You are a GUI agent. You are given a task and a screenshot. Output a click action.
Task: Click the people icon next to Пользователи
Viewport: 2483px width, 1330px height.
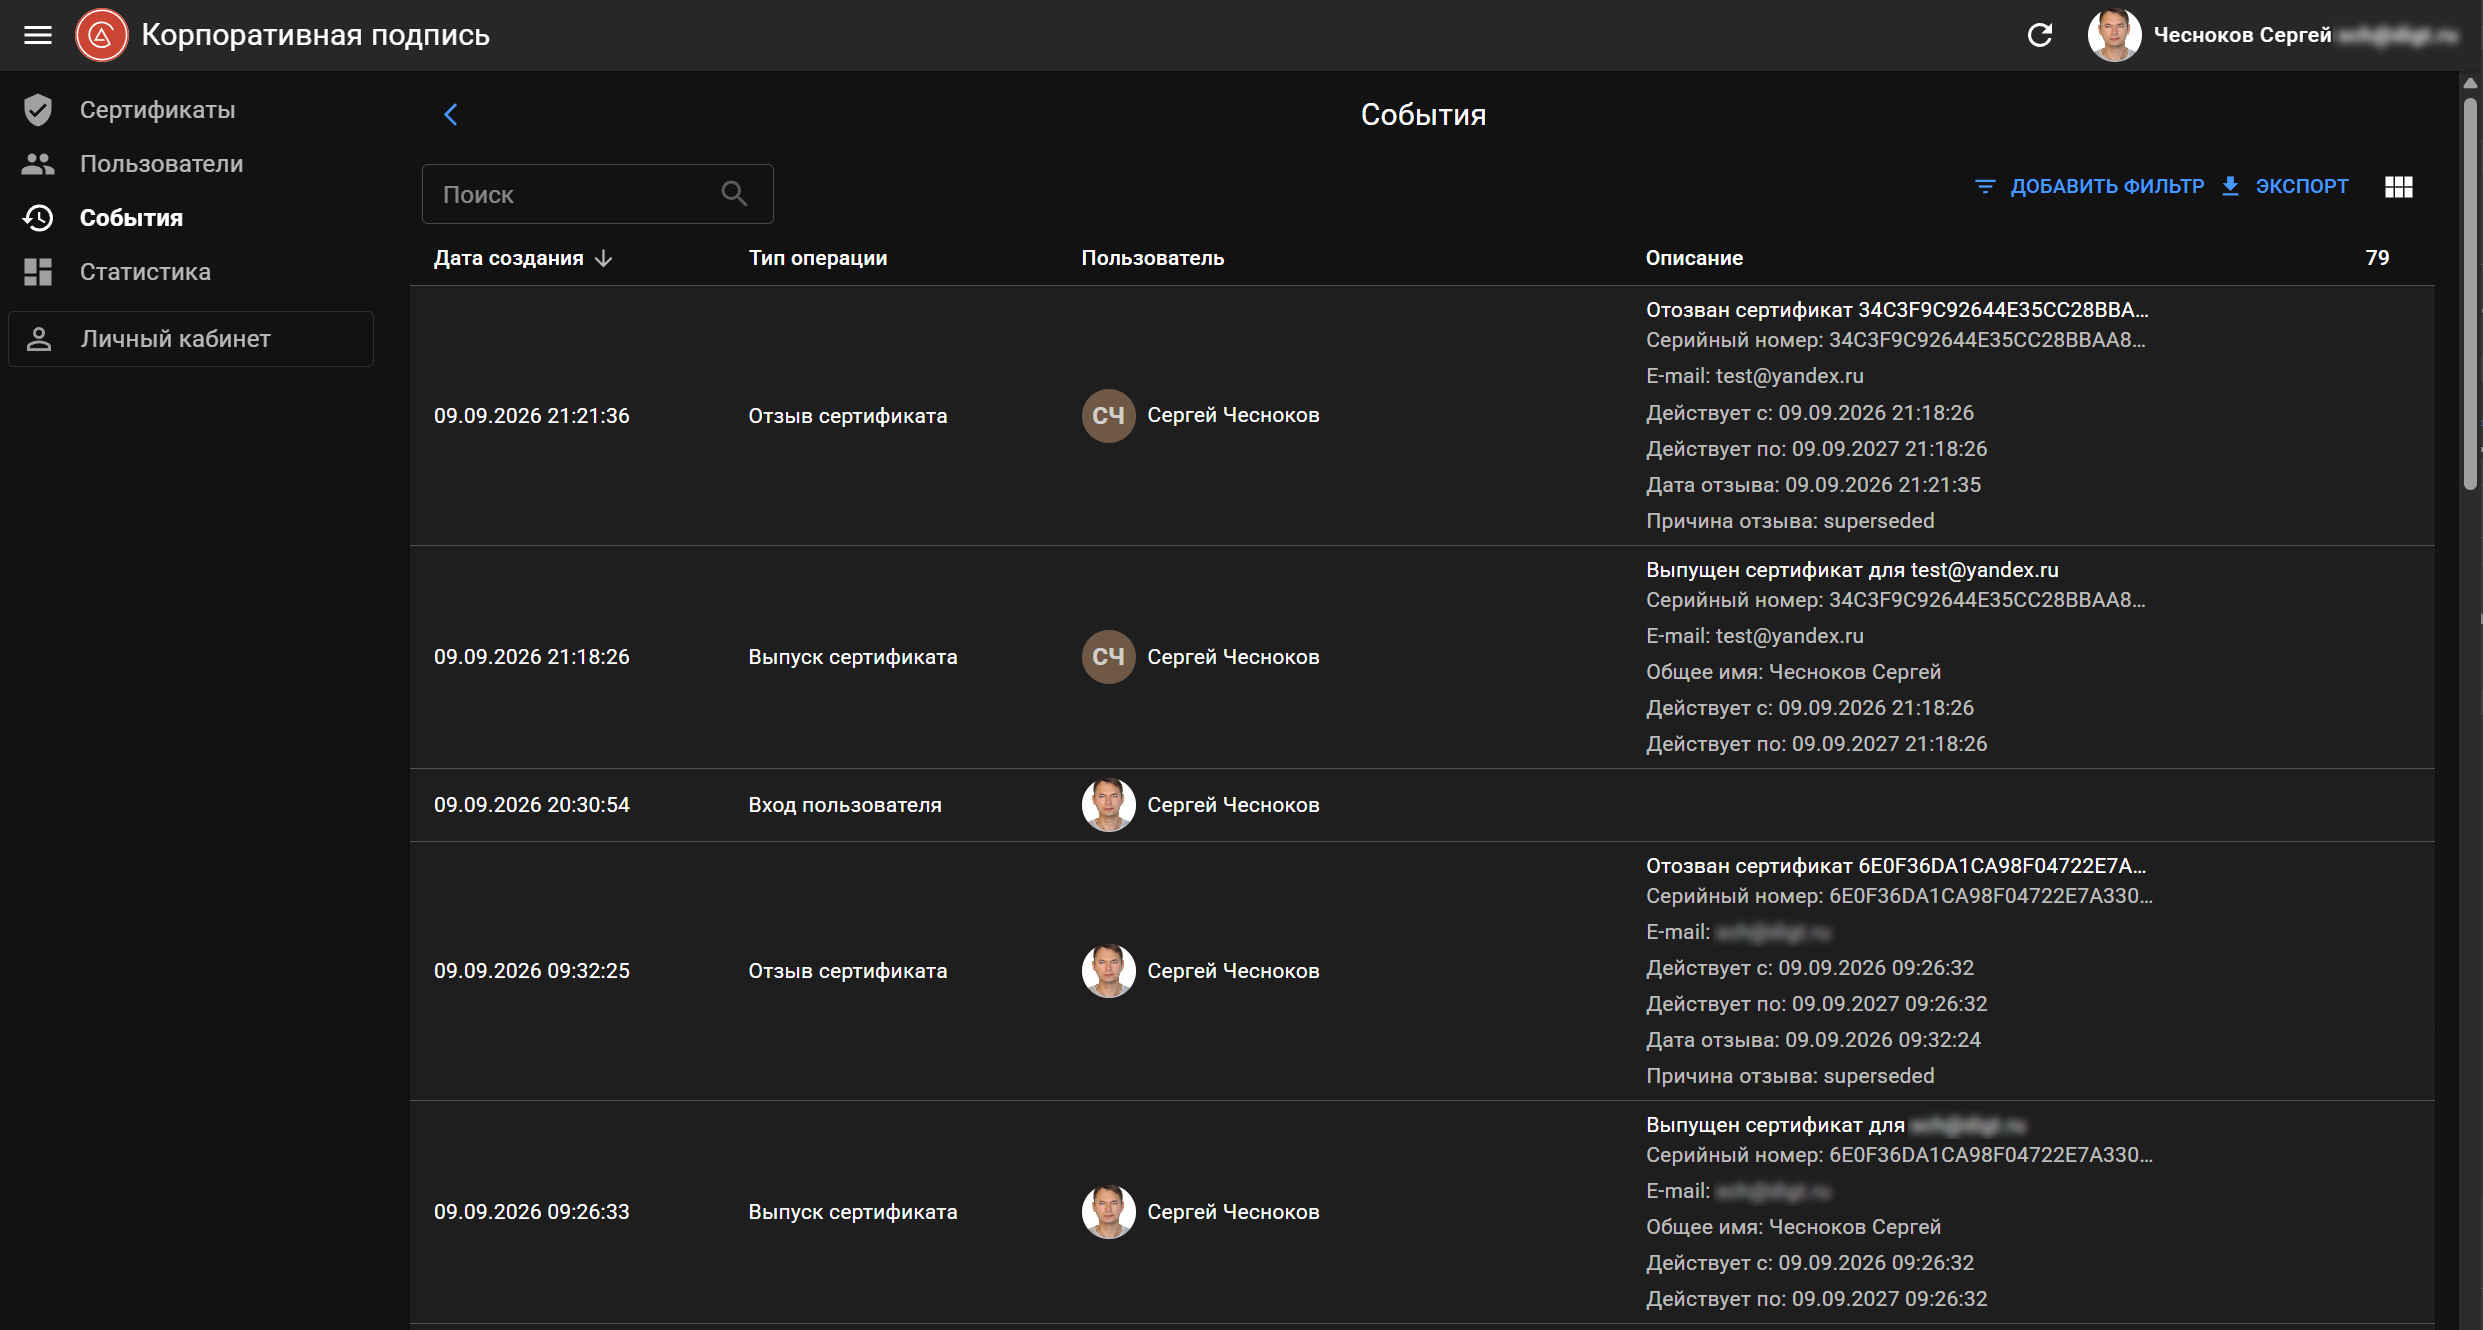(38, 164)
